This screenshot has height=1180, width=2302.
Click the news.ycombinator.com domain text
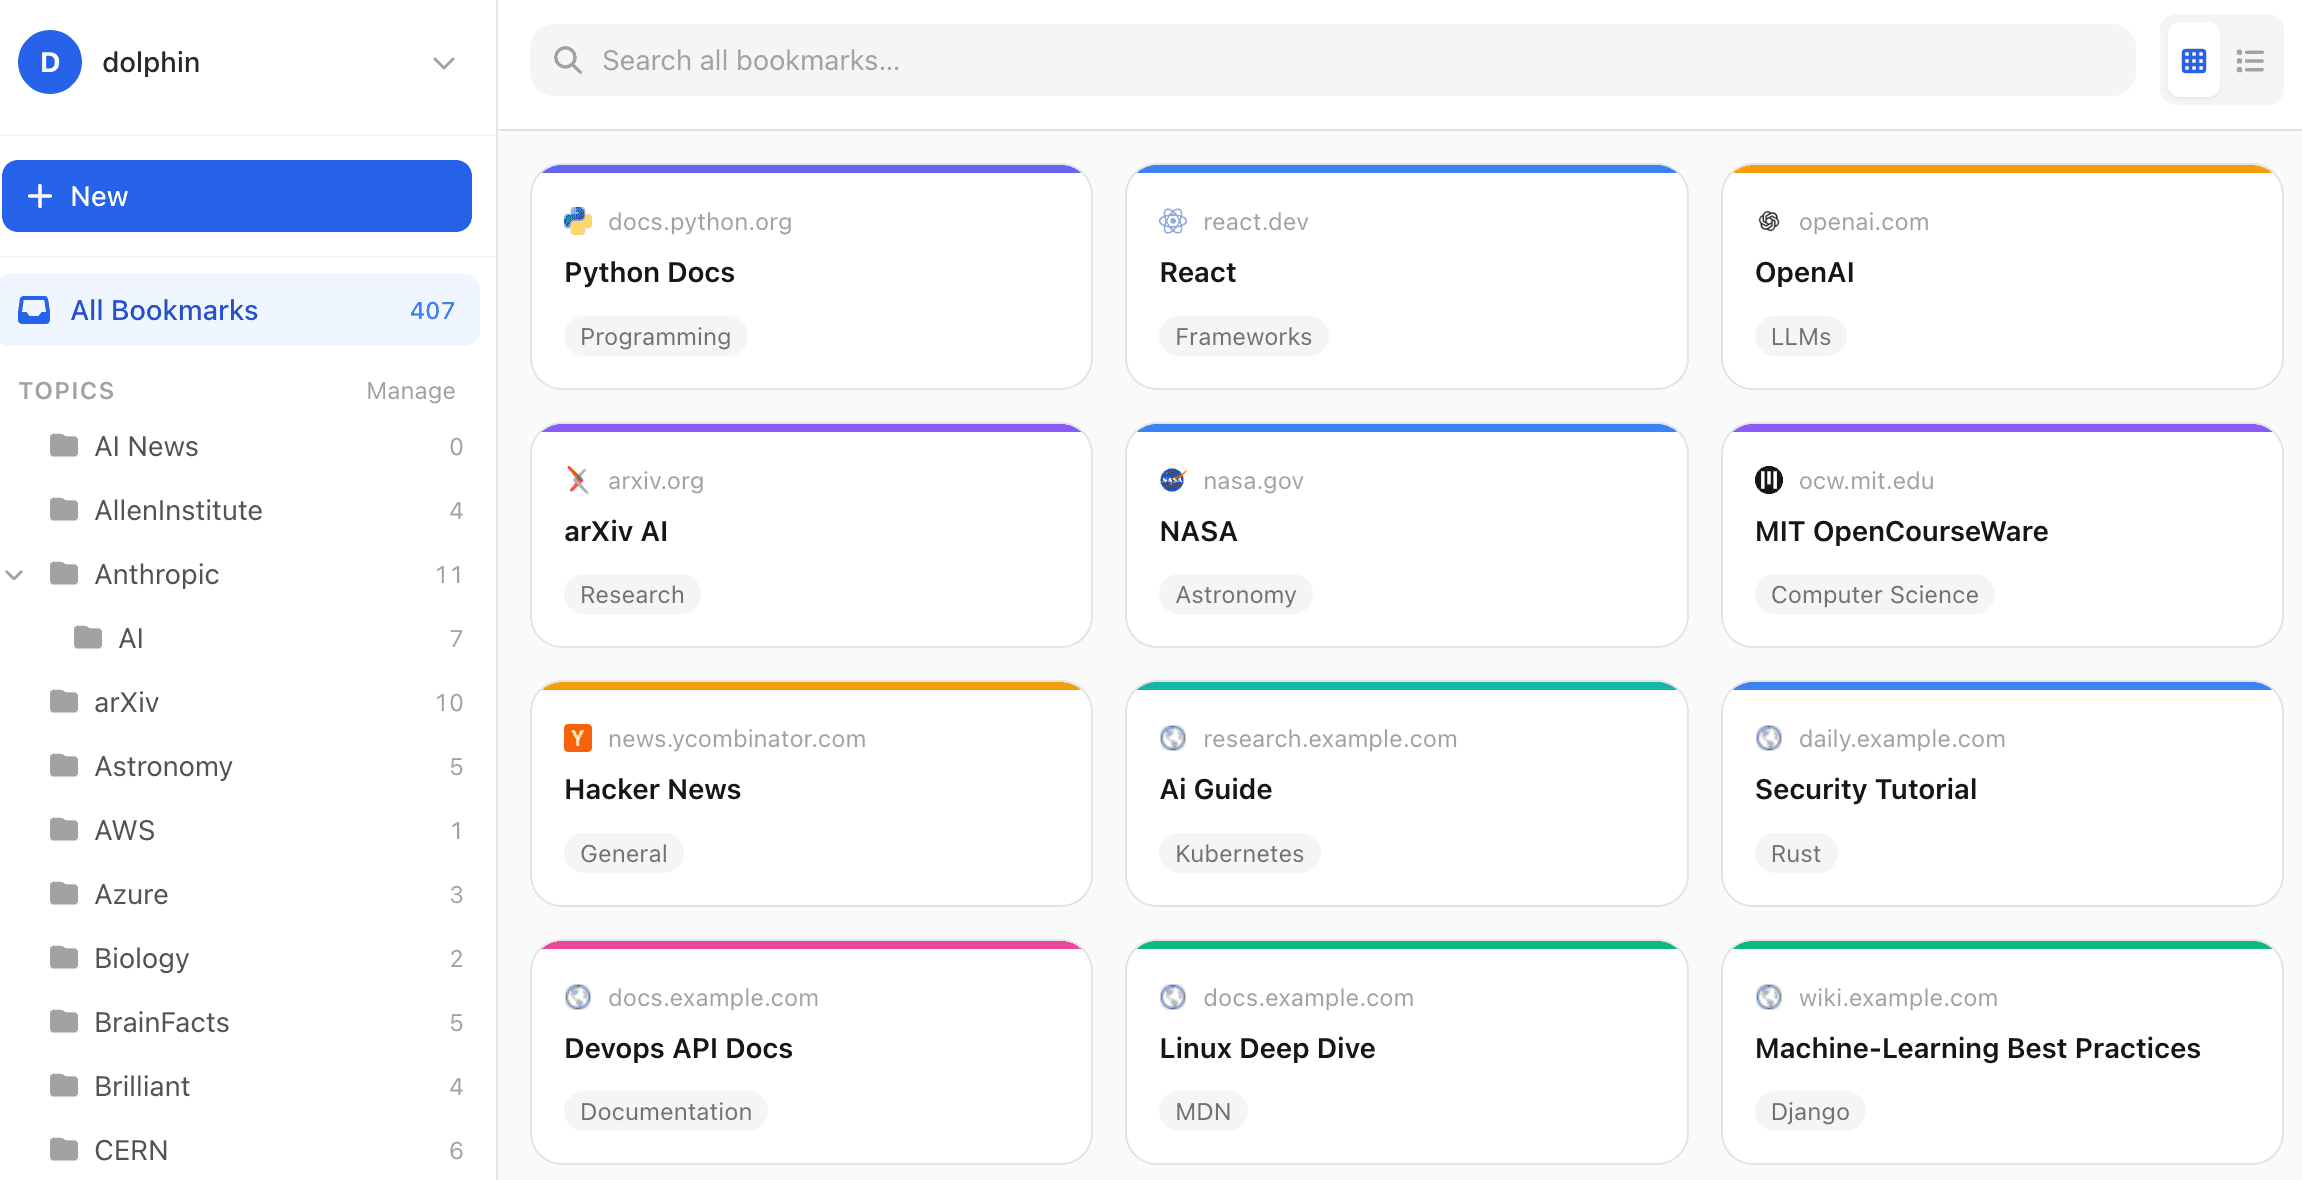click(737, 738)
